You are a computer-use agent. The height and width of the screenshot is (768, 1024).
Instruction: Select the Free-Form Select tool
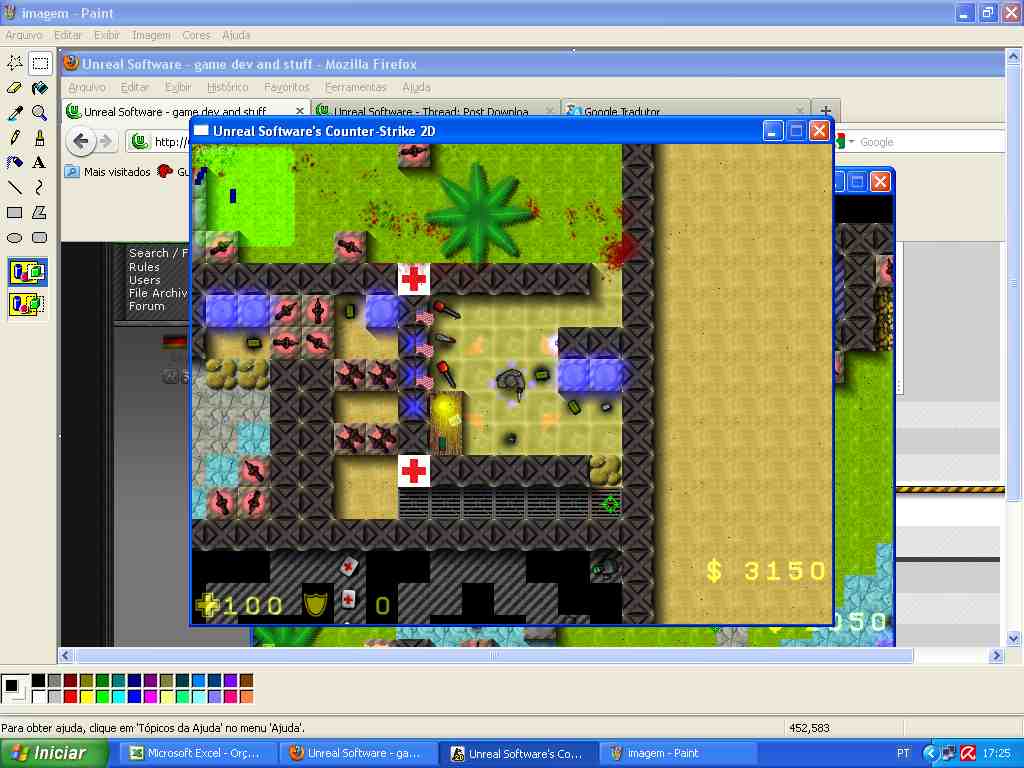pyautogui.click(x=15, y=63)
